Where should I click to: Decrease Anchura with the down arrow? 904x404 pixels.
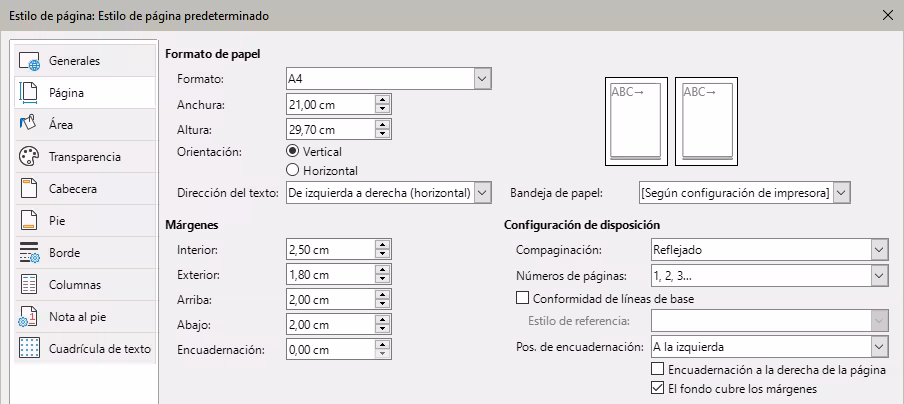382,110
